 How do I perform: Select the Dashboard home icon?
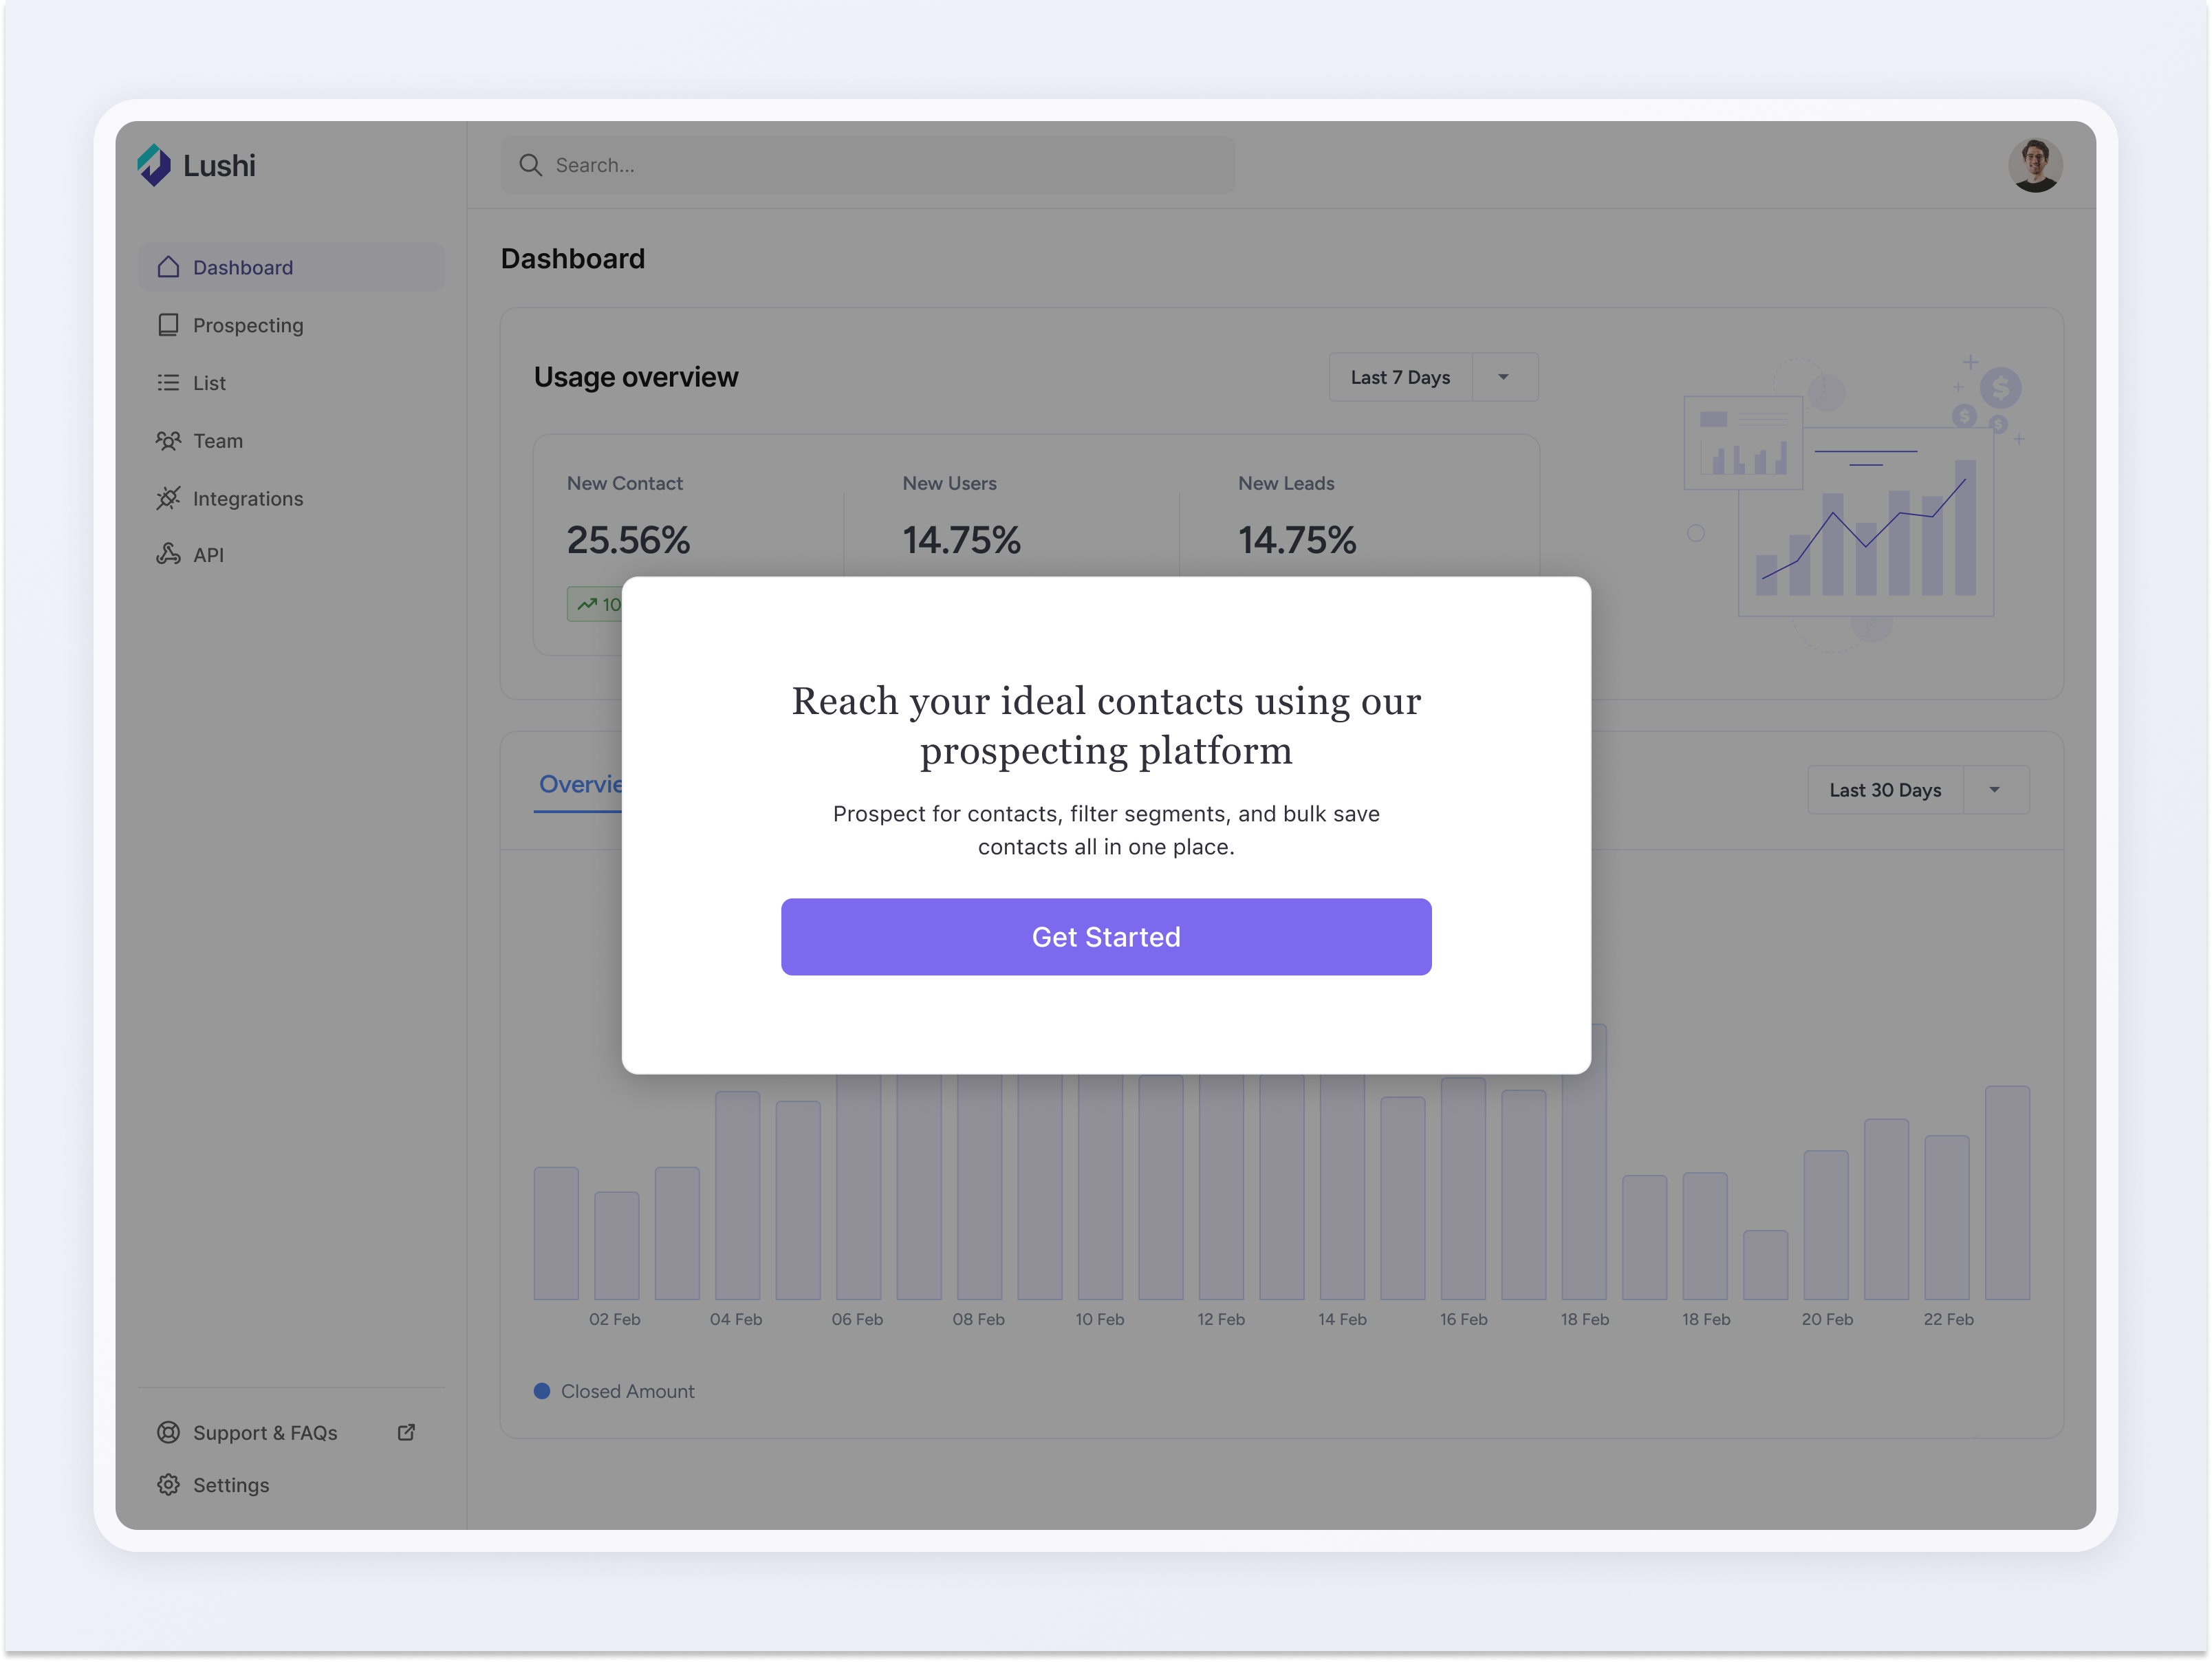[x=168, y=267]
